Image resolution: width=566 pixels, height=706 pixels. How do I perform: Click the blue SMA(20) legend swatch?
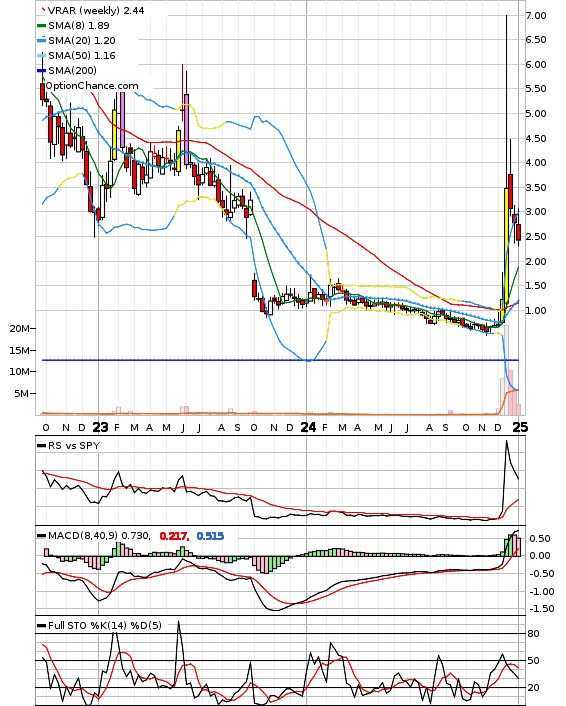coord(41,41)
